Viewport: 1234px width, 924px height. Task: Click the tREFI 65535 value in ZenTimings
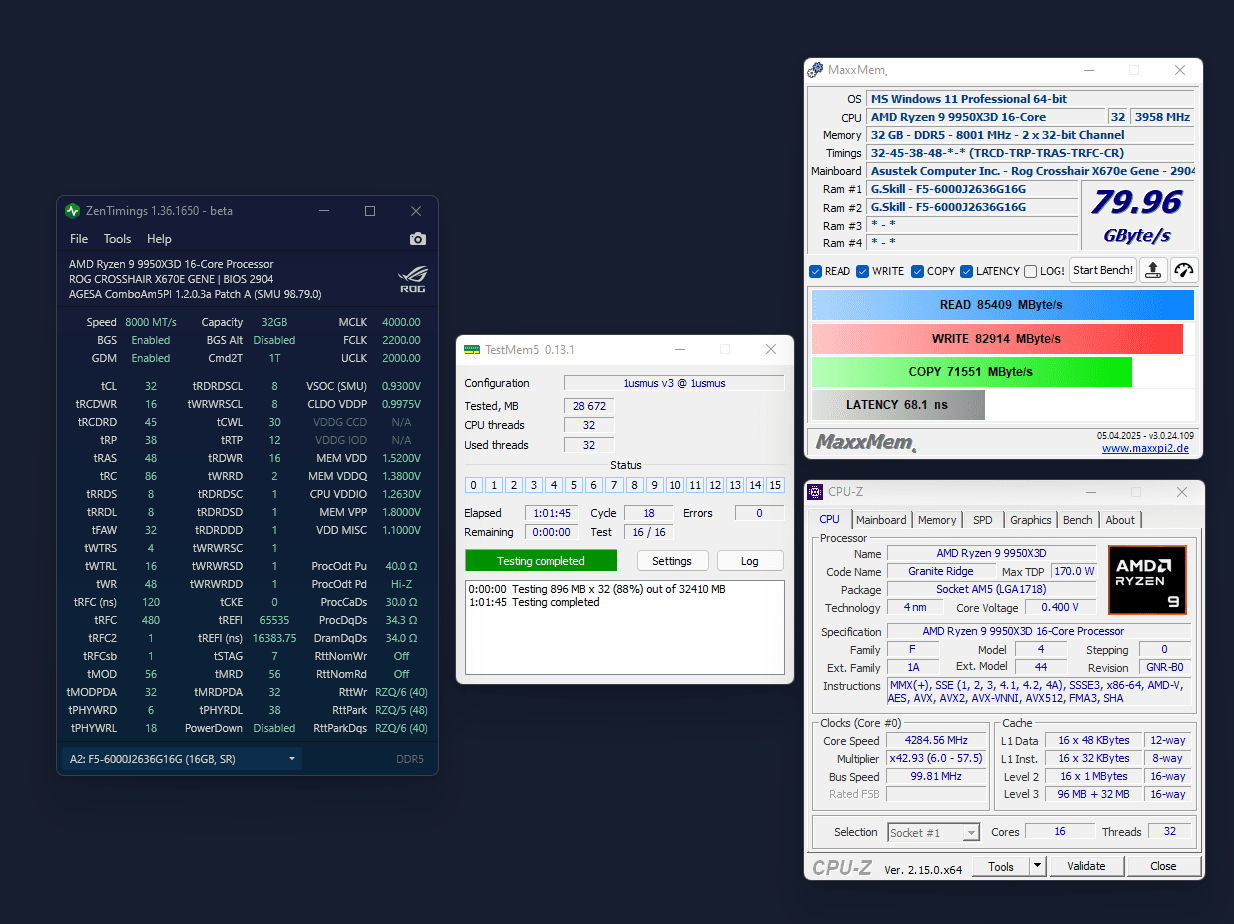tap(274, 620)
